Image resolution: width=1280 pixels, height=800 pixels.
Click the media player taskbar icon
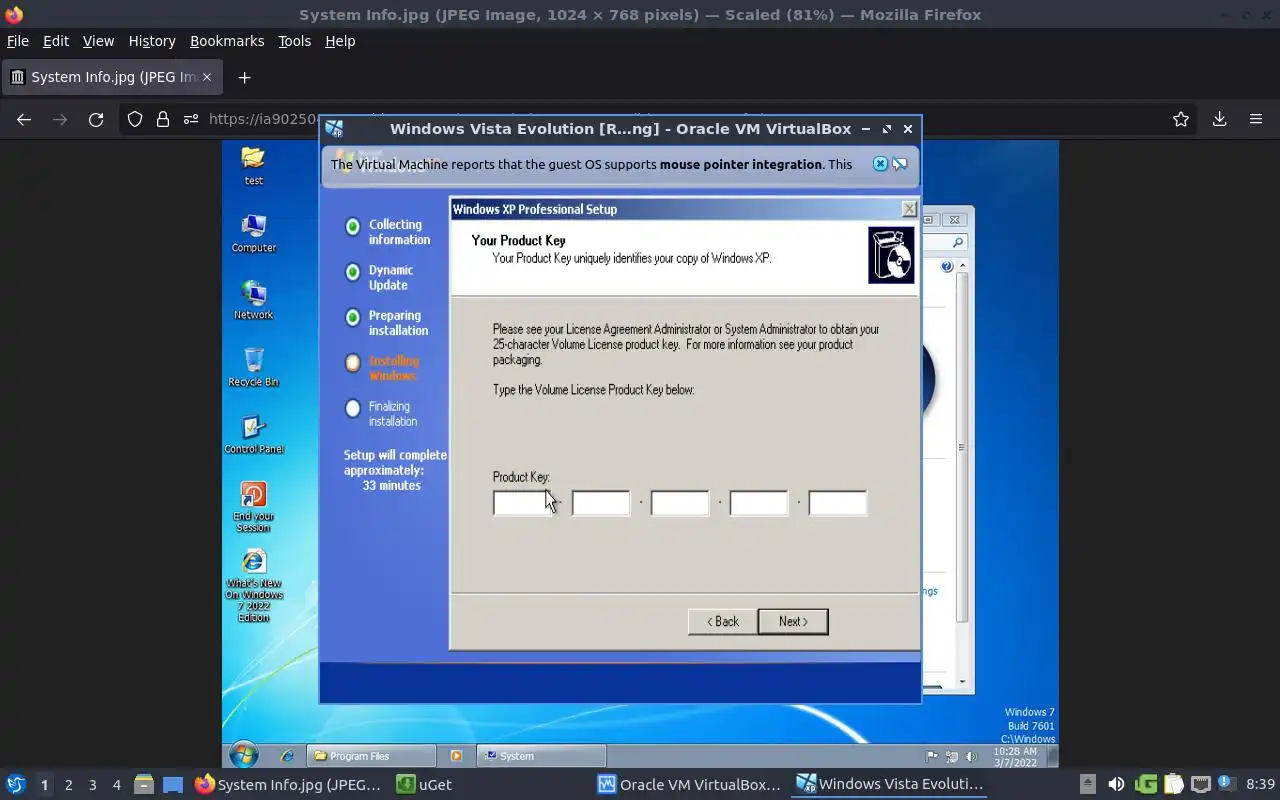(x=457, y=756)
